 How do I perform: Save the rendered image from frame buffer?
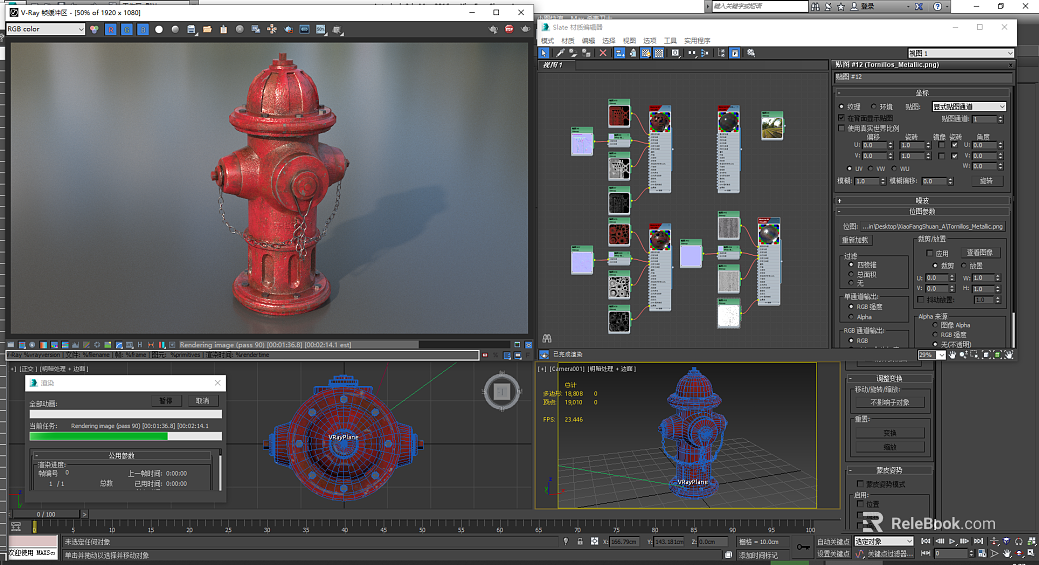coord(191,29)
